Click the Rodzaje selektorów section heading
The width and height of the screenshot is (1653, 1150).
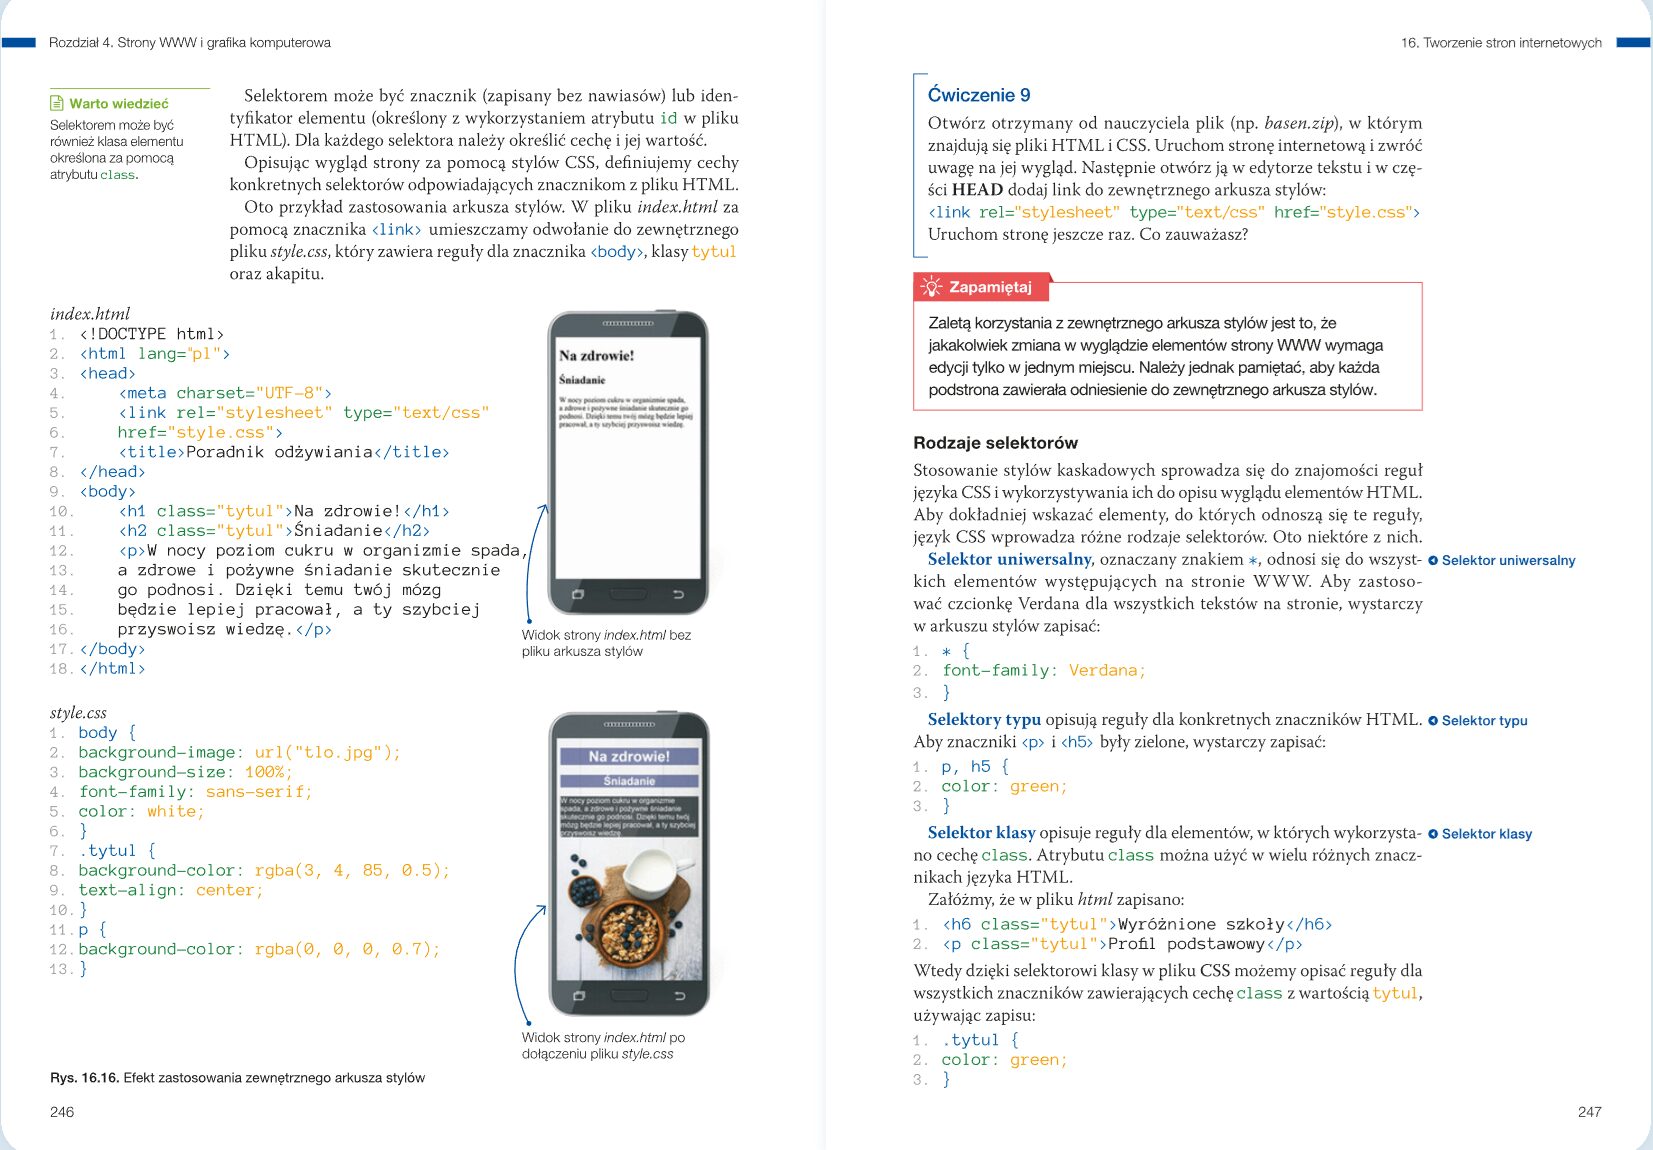point(995,443)
